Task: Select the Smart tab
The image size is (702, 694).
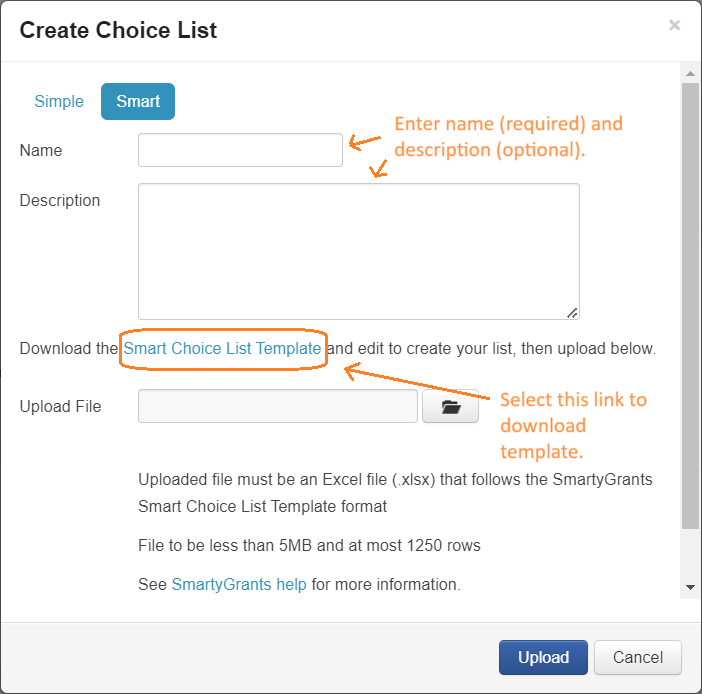Action: click(x=138, y=102)
